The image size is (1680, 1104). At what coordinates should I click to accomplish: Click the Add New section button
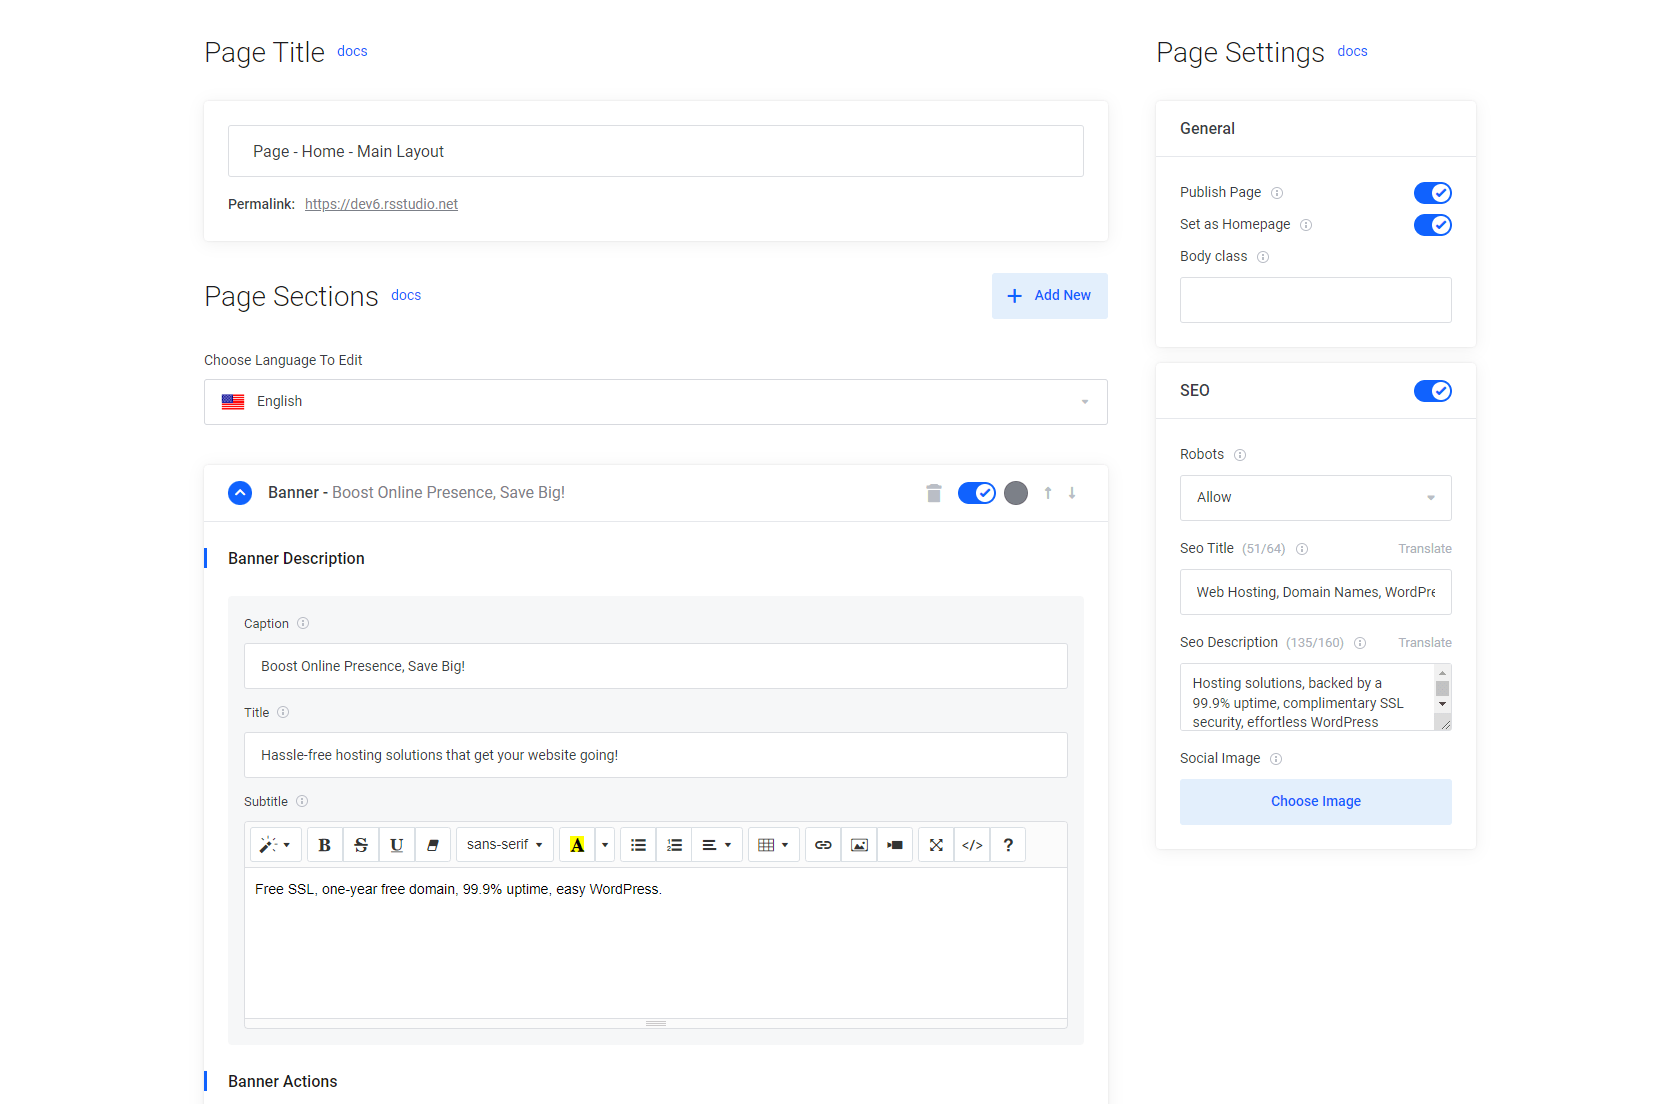pos(1049,296)
